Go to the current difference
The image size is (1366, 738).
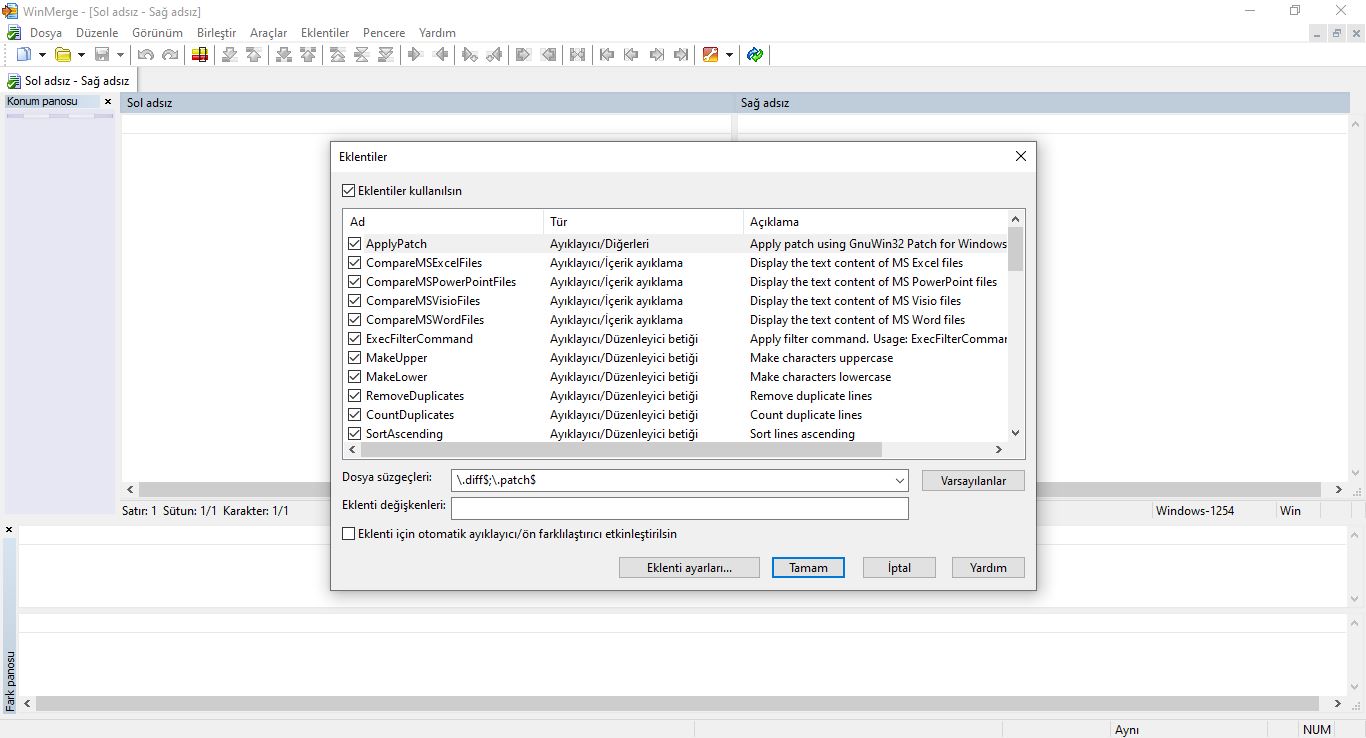(362, 54)
